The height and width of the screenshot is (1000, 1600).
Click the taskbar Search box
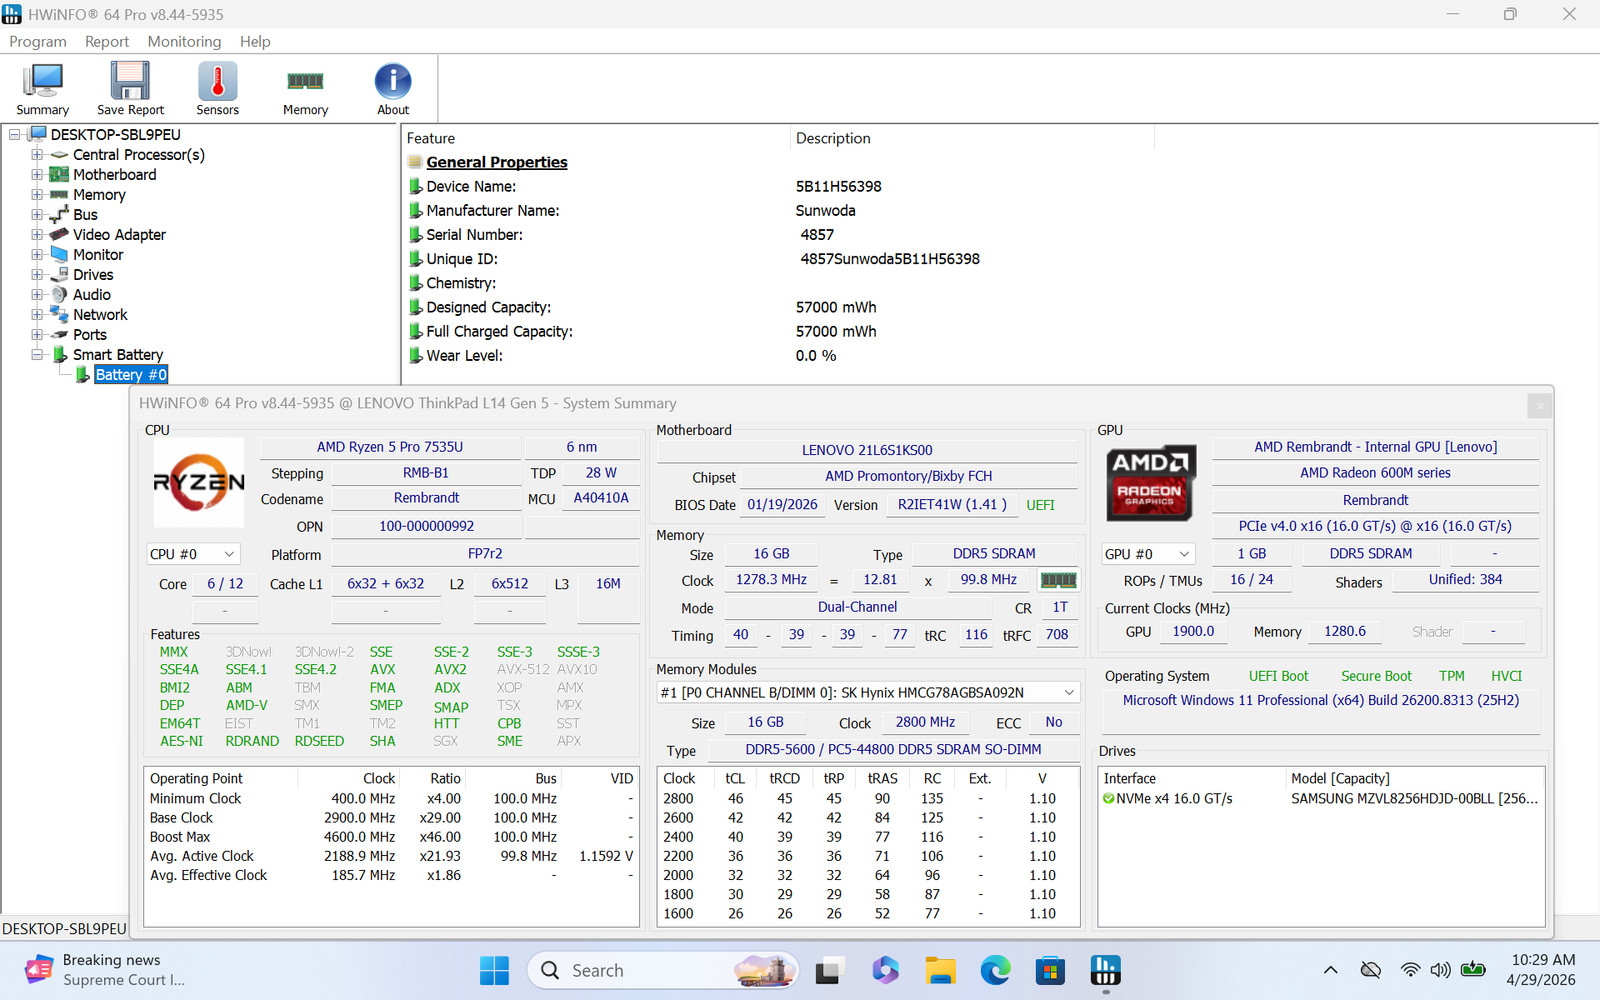(x=663, y=970)
